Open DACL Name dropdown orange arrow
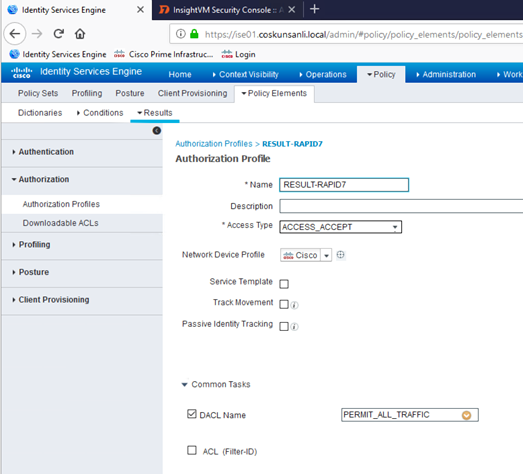Image resolution: width=523 pixels, height=474 pixels. pos(466,415)
